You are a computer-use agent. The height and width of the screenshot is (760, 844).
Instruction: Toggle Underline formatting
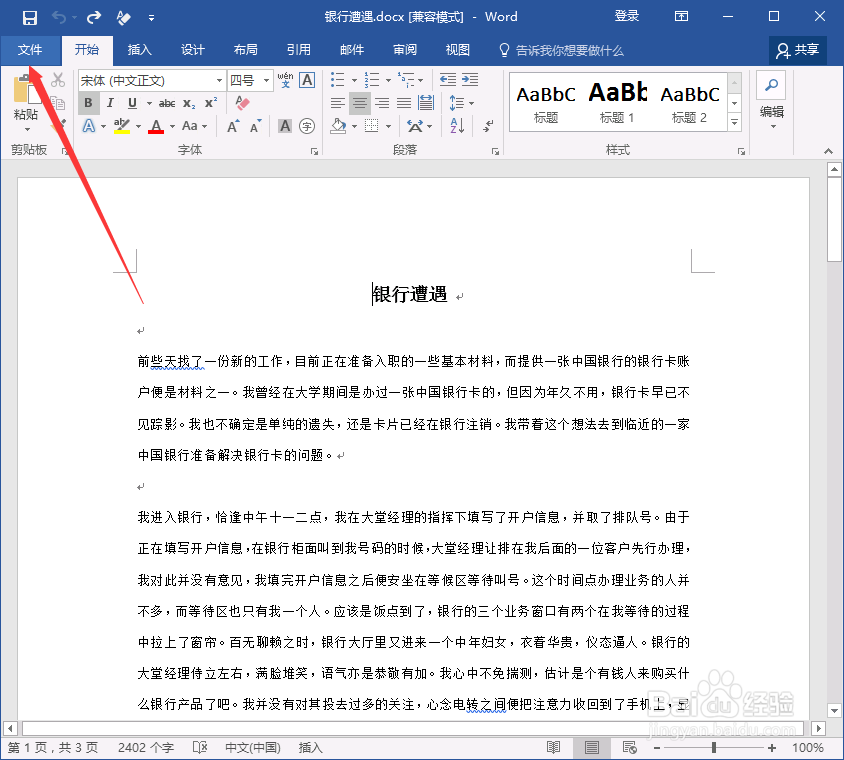[x=132, y=103]
